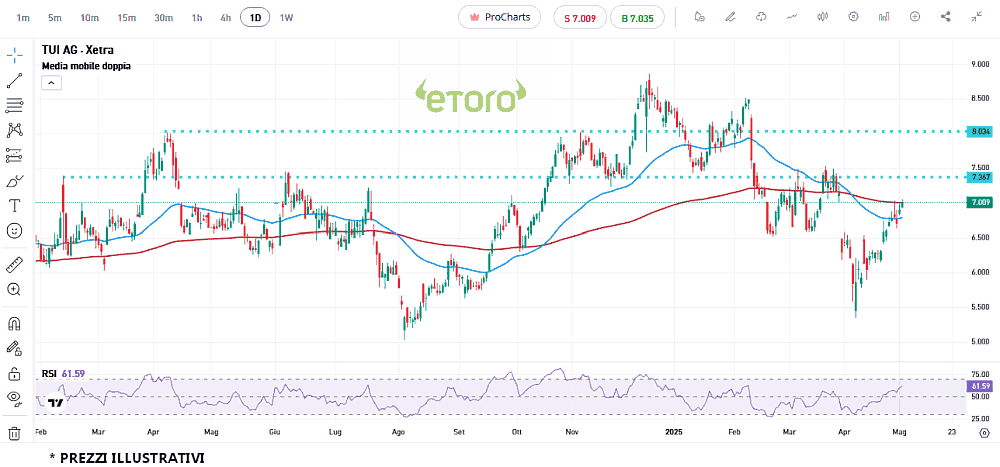The width and height of the screenshot is (1000, 467).
Task: Switch to 15m timeframe
Action: (x=126, y=18)
